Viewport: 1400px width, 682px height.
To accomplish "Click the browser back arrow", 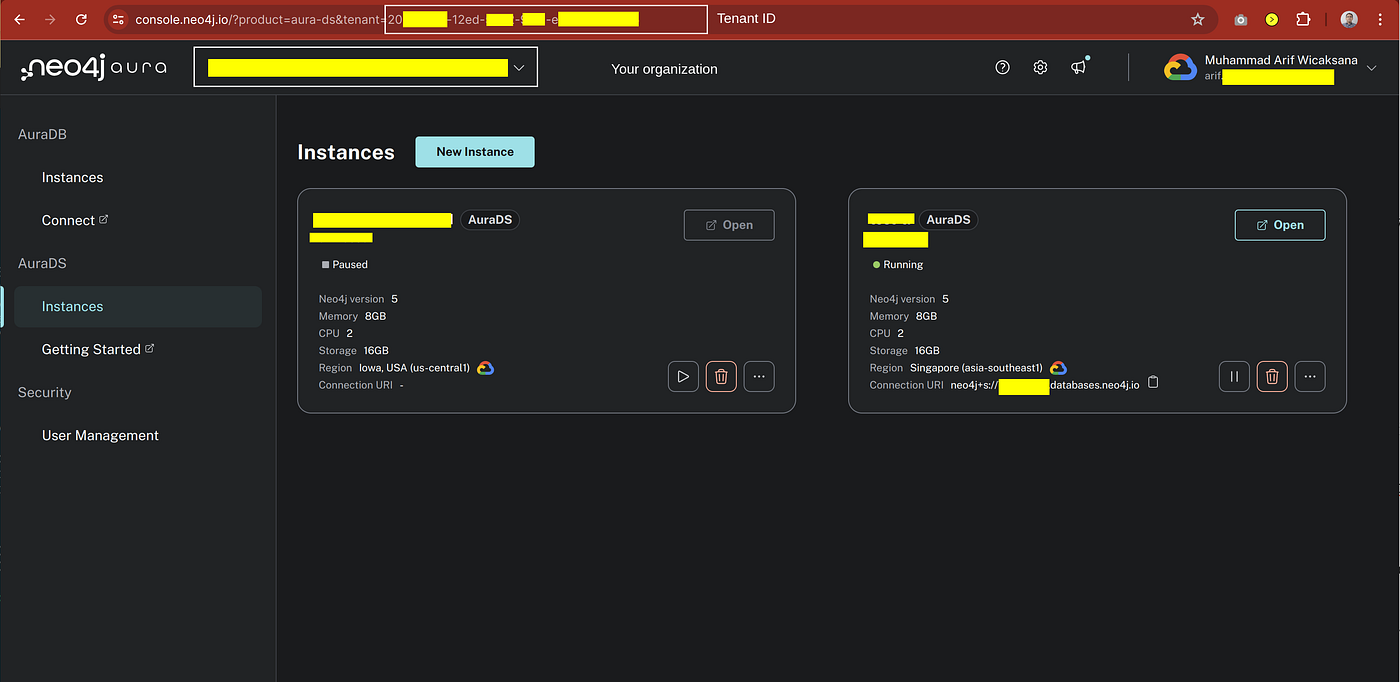I will click(19, 19).
